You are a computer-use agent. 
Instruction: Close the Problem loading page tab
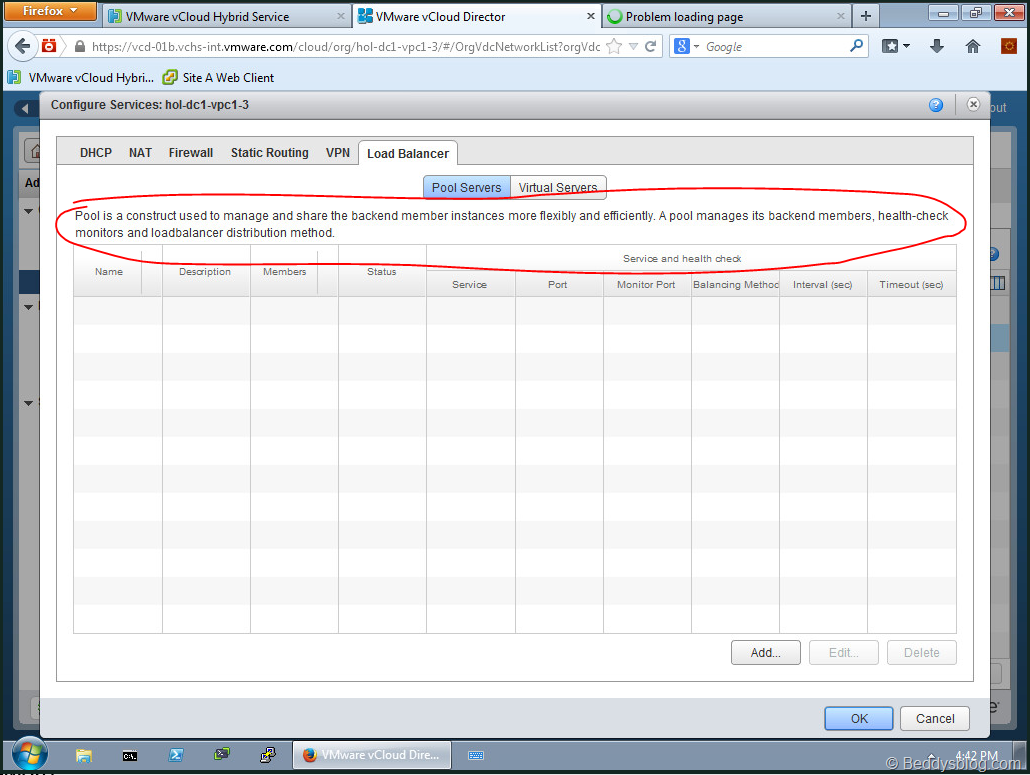pyautogui.click(x=841, y=16)
